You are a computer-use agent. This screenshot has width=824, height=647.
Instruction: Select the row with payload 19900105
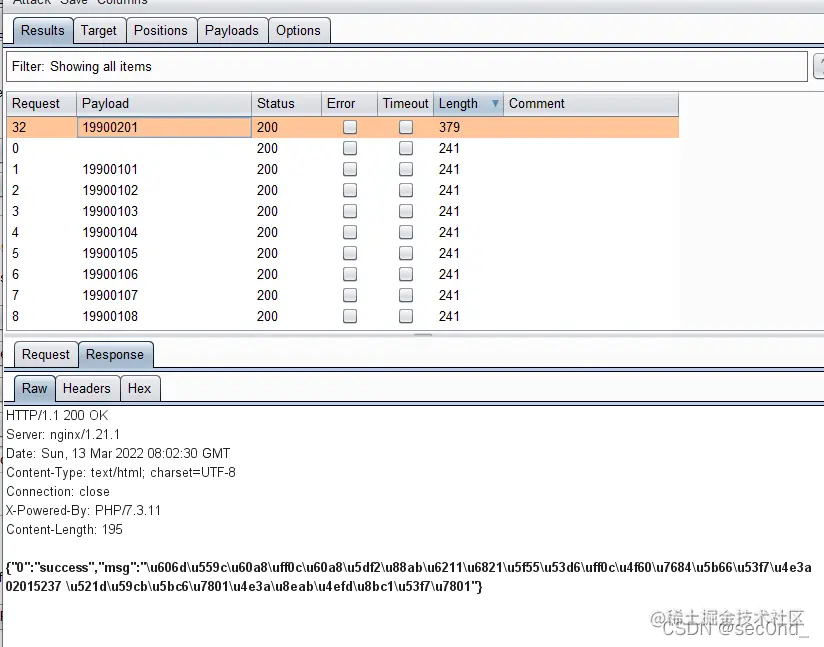click(x=343, y=253)
